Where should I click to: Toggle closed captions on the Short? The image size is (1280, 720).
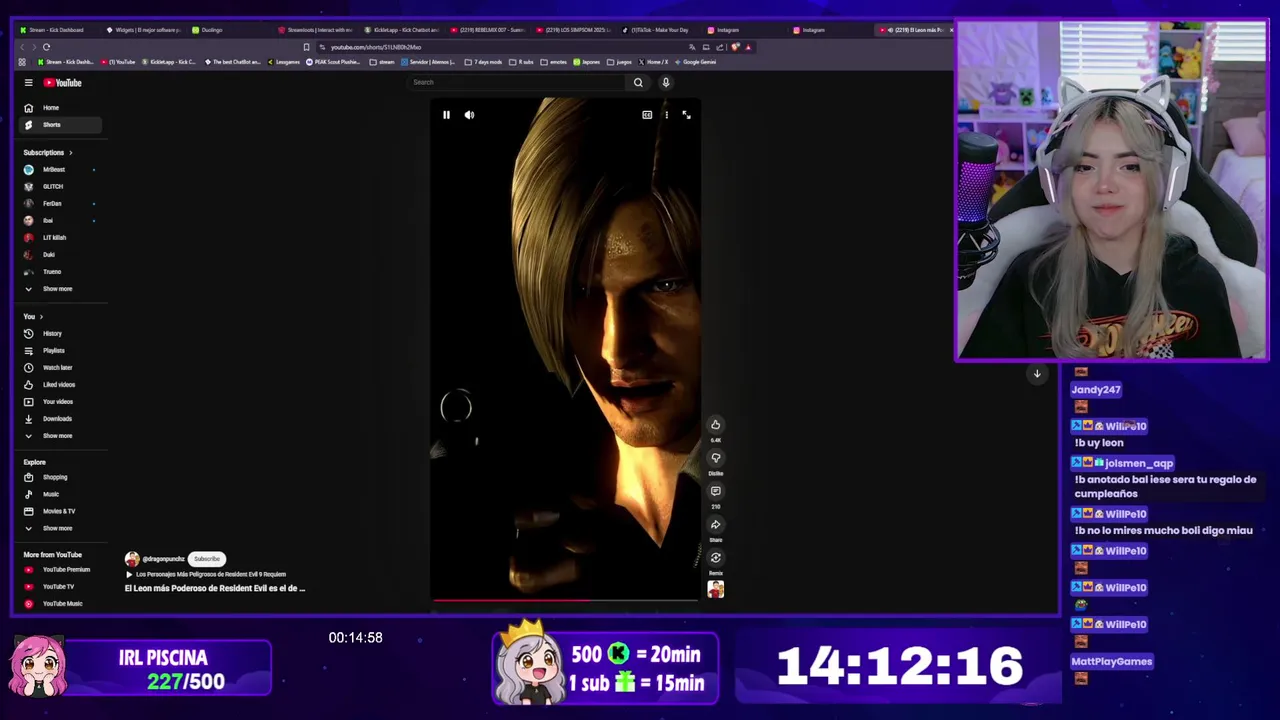[x=647, y=115]
